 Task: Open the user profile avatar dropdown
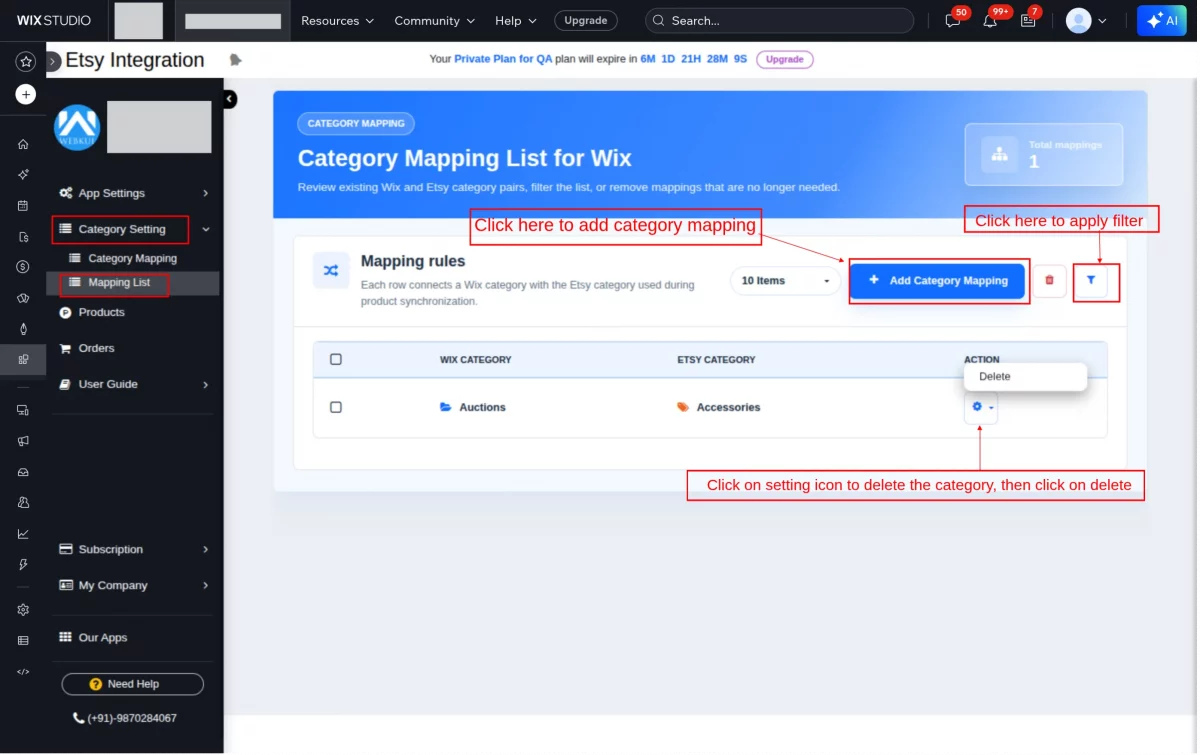click(x=1087, y=20)
